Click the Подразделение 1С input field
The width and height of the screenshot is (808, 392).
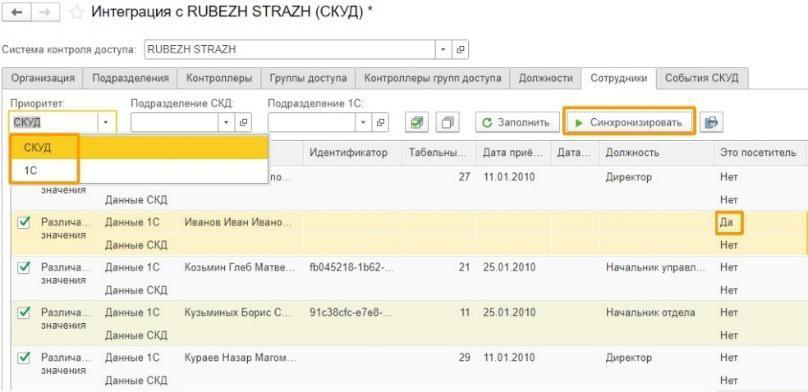[x=312, y=123]
